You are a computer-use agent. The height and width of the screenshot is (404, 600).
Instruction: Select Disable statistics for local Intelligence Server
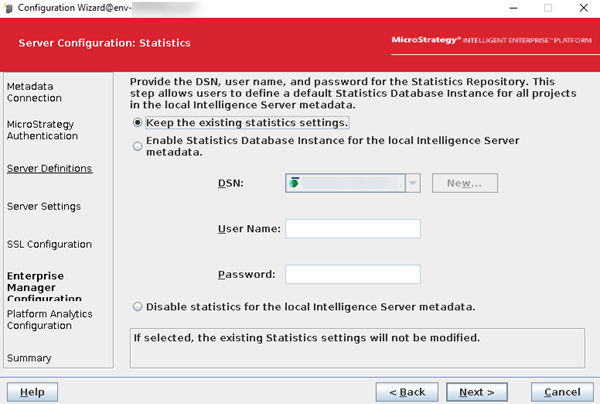[138, 306]
